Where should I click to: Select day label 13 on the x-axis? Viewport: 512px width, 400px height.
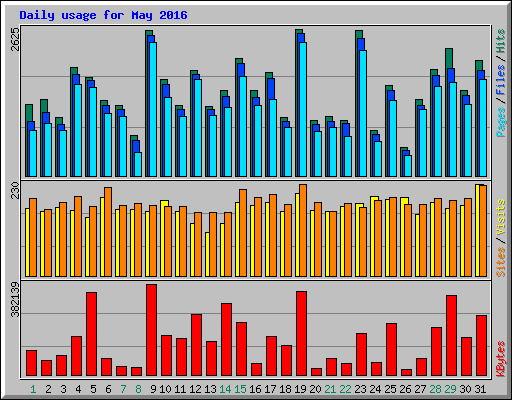click(210, 389)
